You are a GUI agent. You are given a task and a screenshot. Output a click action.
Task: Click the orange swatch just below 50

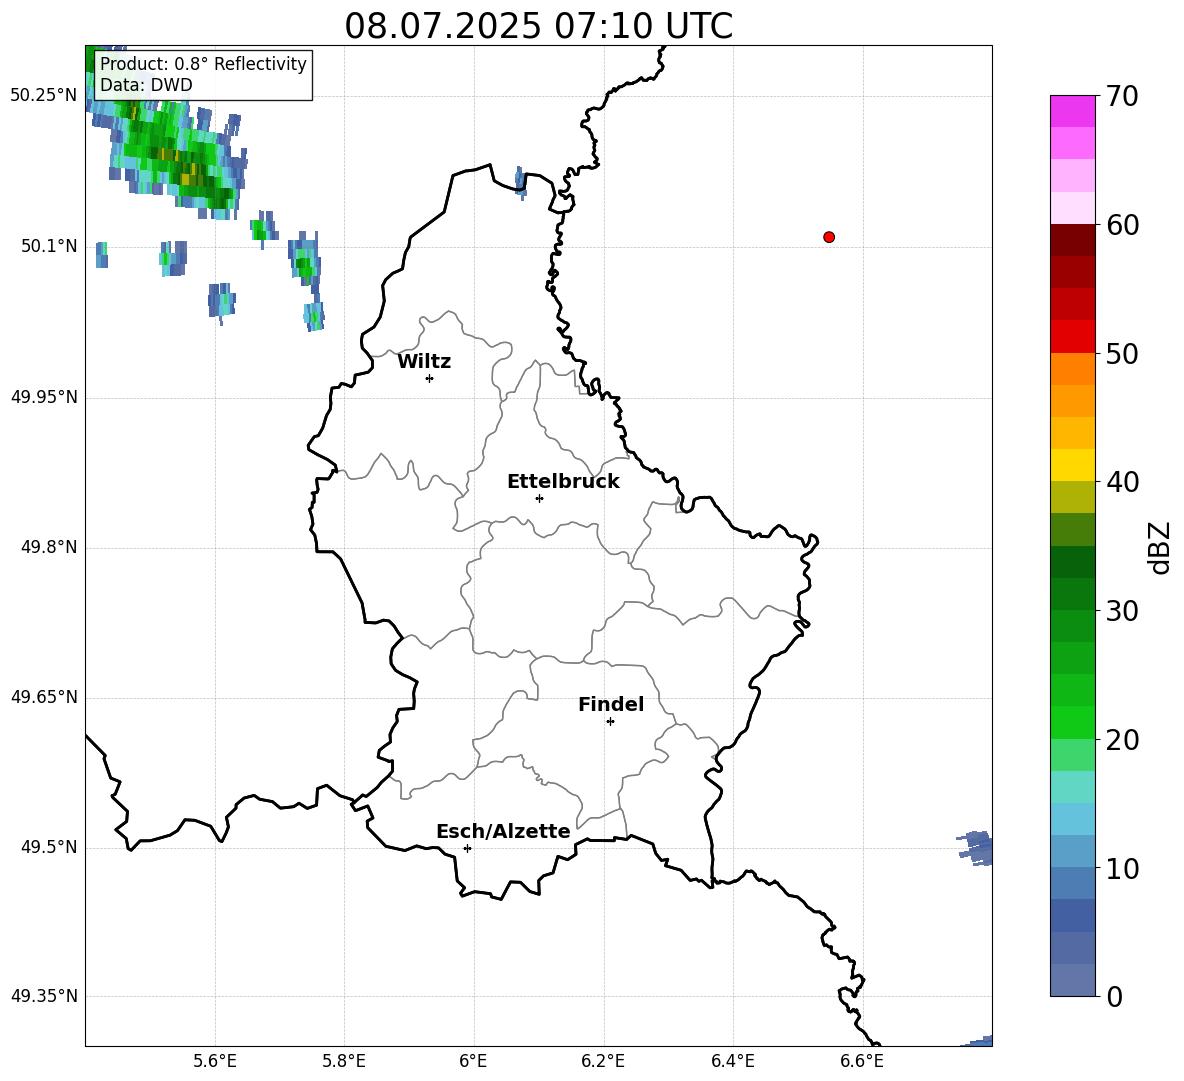pos(1072,368)
